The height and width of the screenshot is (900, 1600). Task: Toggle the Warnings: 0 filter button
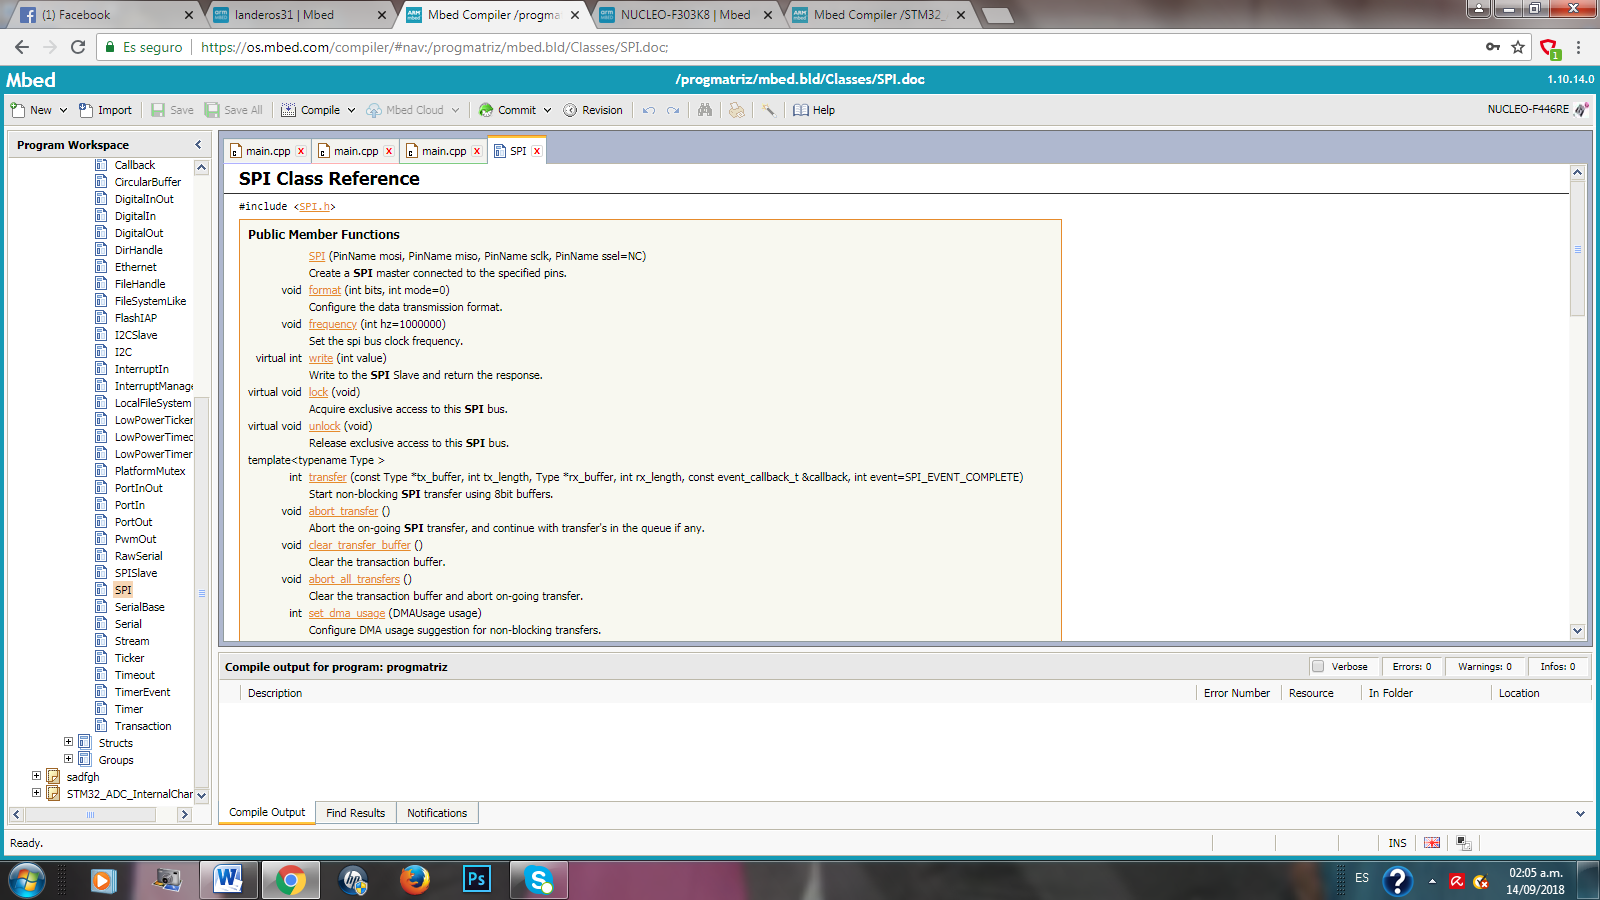click(1484, 667)
